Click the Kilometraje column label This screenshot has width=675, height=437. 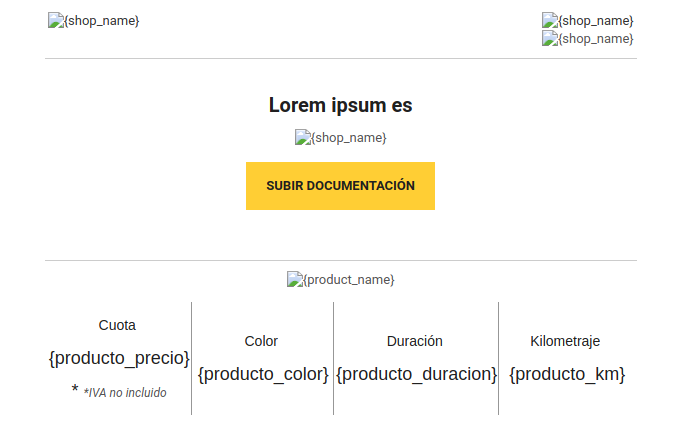tap(565, 341)
